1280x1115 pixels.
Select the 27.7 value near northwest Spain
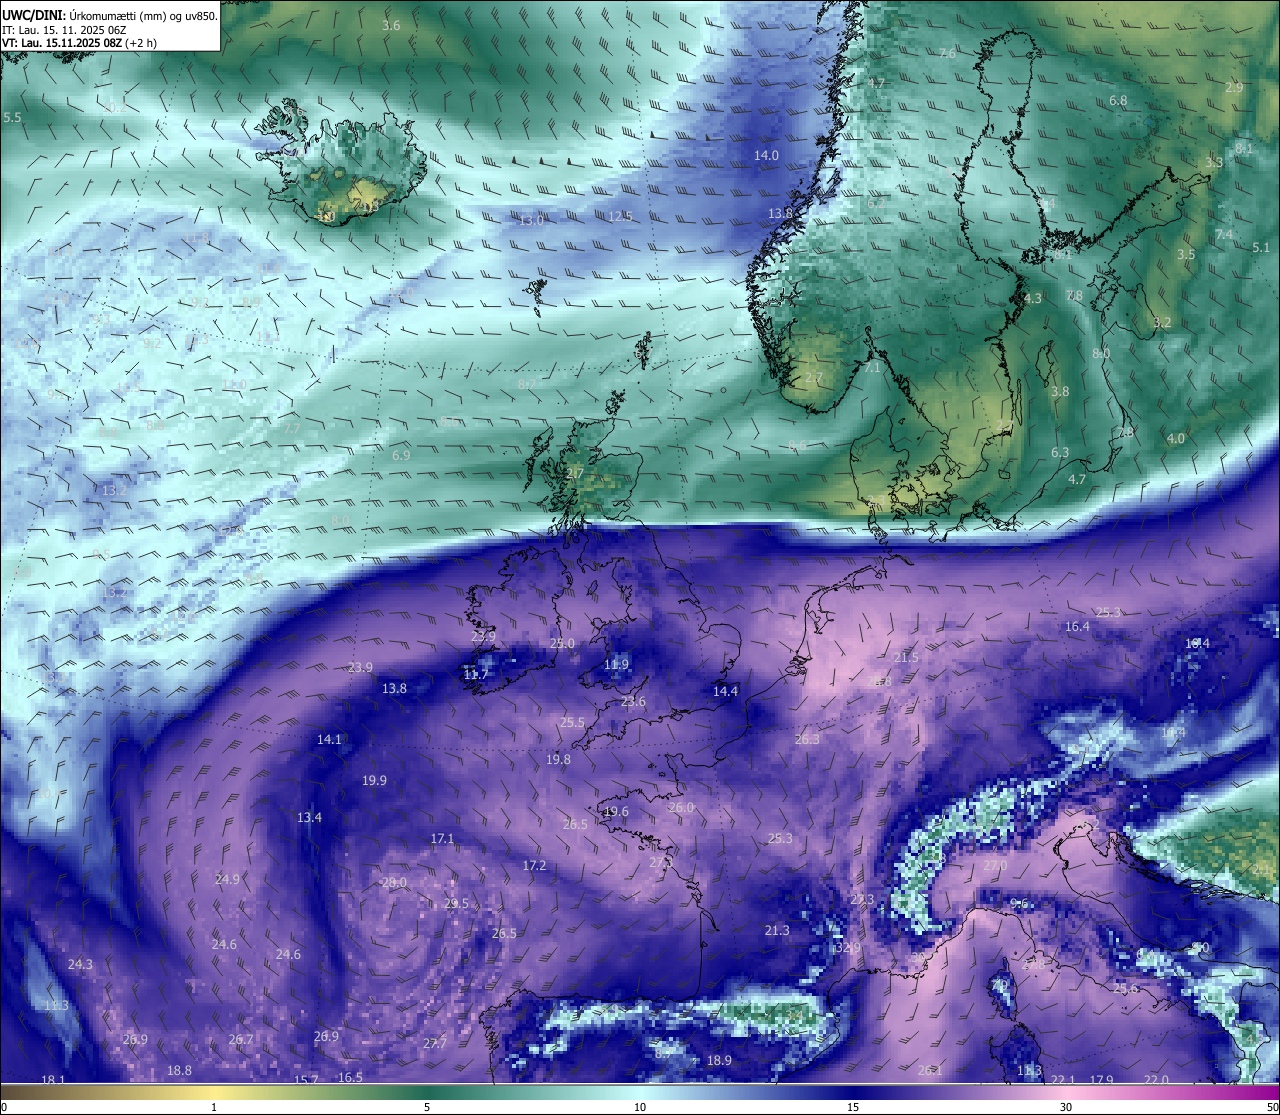pyautogui.click(x=434, y=1043)
